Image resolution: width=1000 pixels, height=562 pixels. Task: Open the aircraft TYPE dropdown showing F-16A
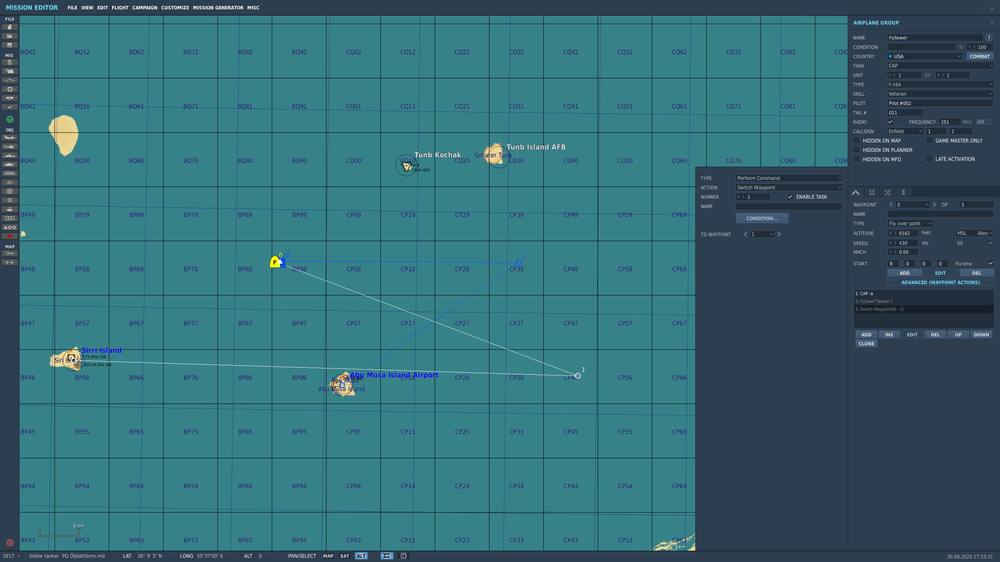pyautogui.click(x=940, y=84)
